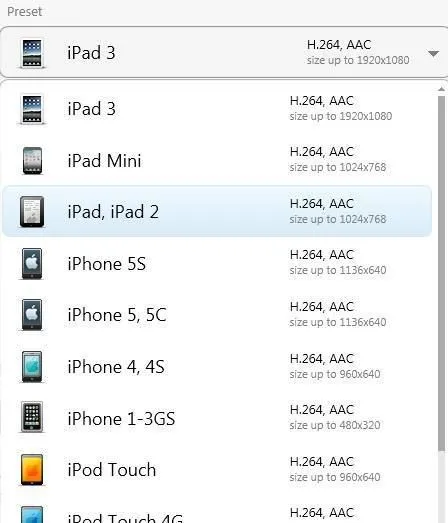
Task: Choose the iPad, iPad 2 preset
Action: [217, 211]
